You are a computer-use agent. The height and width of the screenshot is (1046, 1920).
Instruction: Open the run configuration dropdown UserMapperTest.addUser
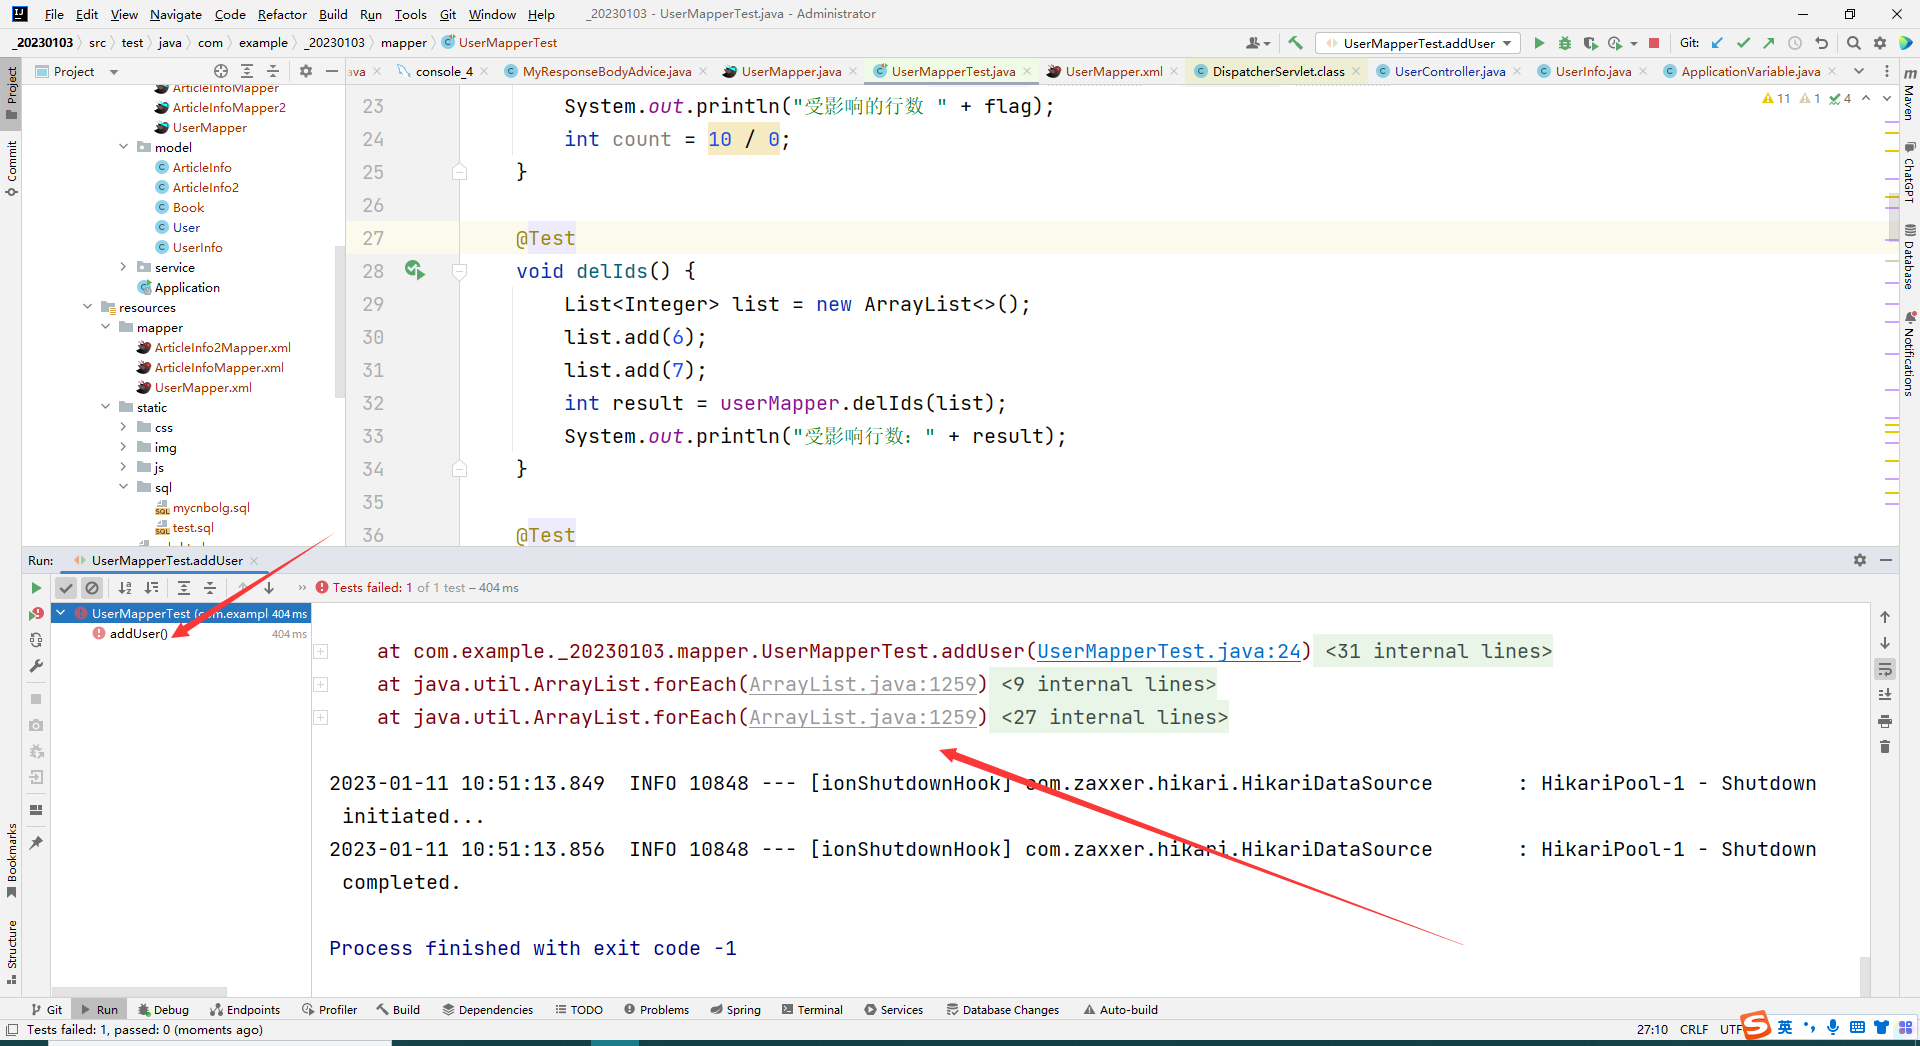tap(1418, 43)
